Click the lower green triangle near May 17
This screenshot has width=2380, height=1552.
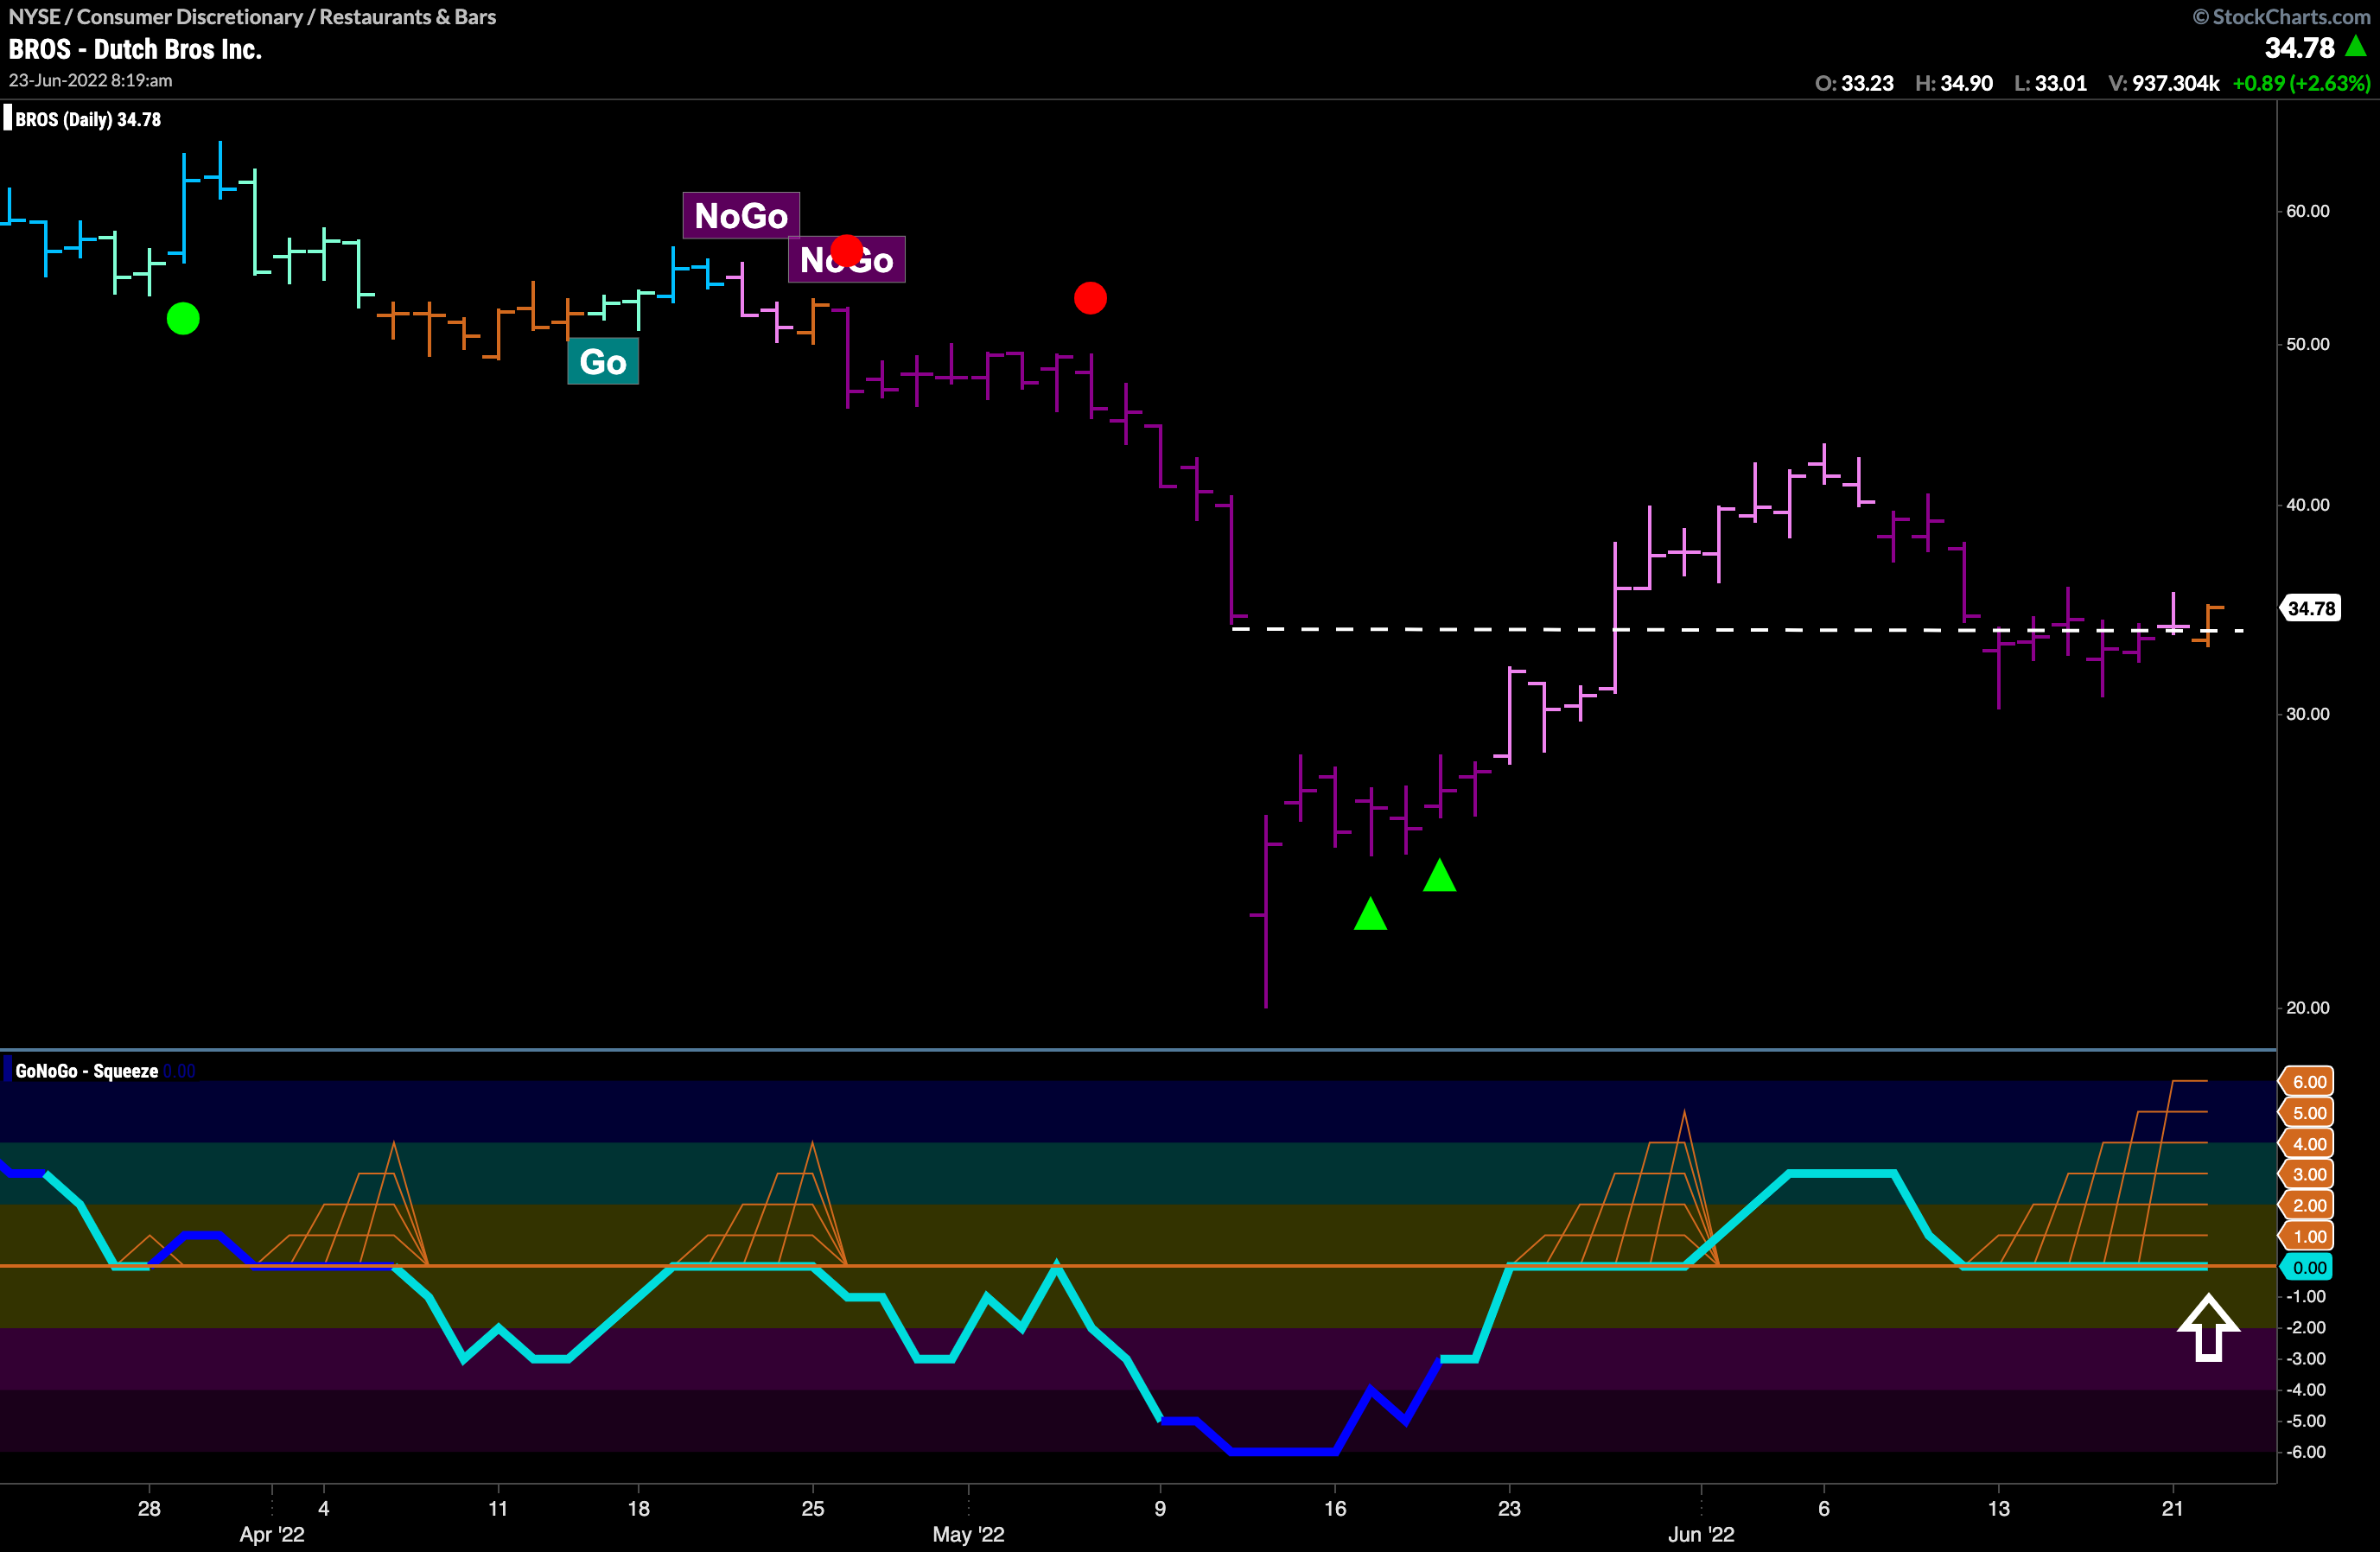[x=1370, y=914]
